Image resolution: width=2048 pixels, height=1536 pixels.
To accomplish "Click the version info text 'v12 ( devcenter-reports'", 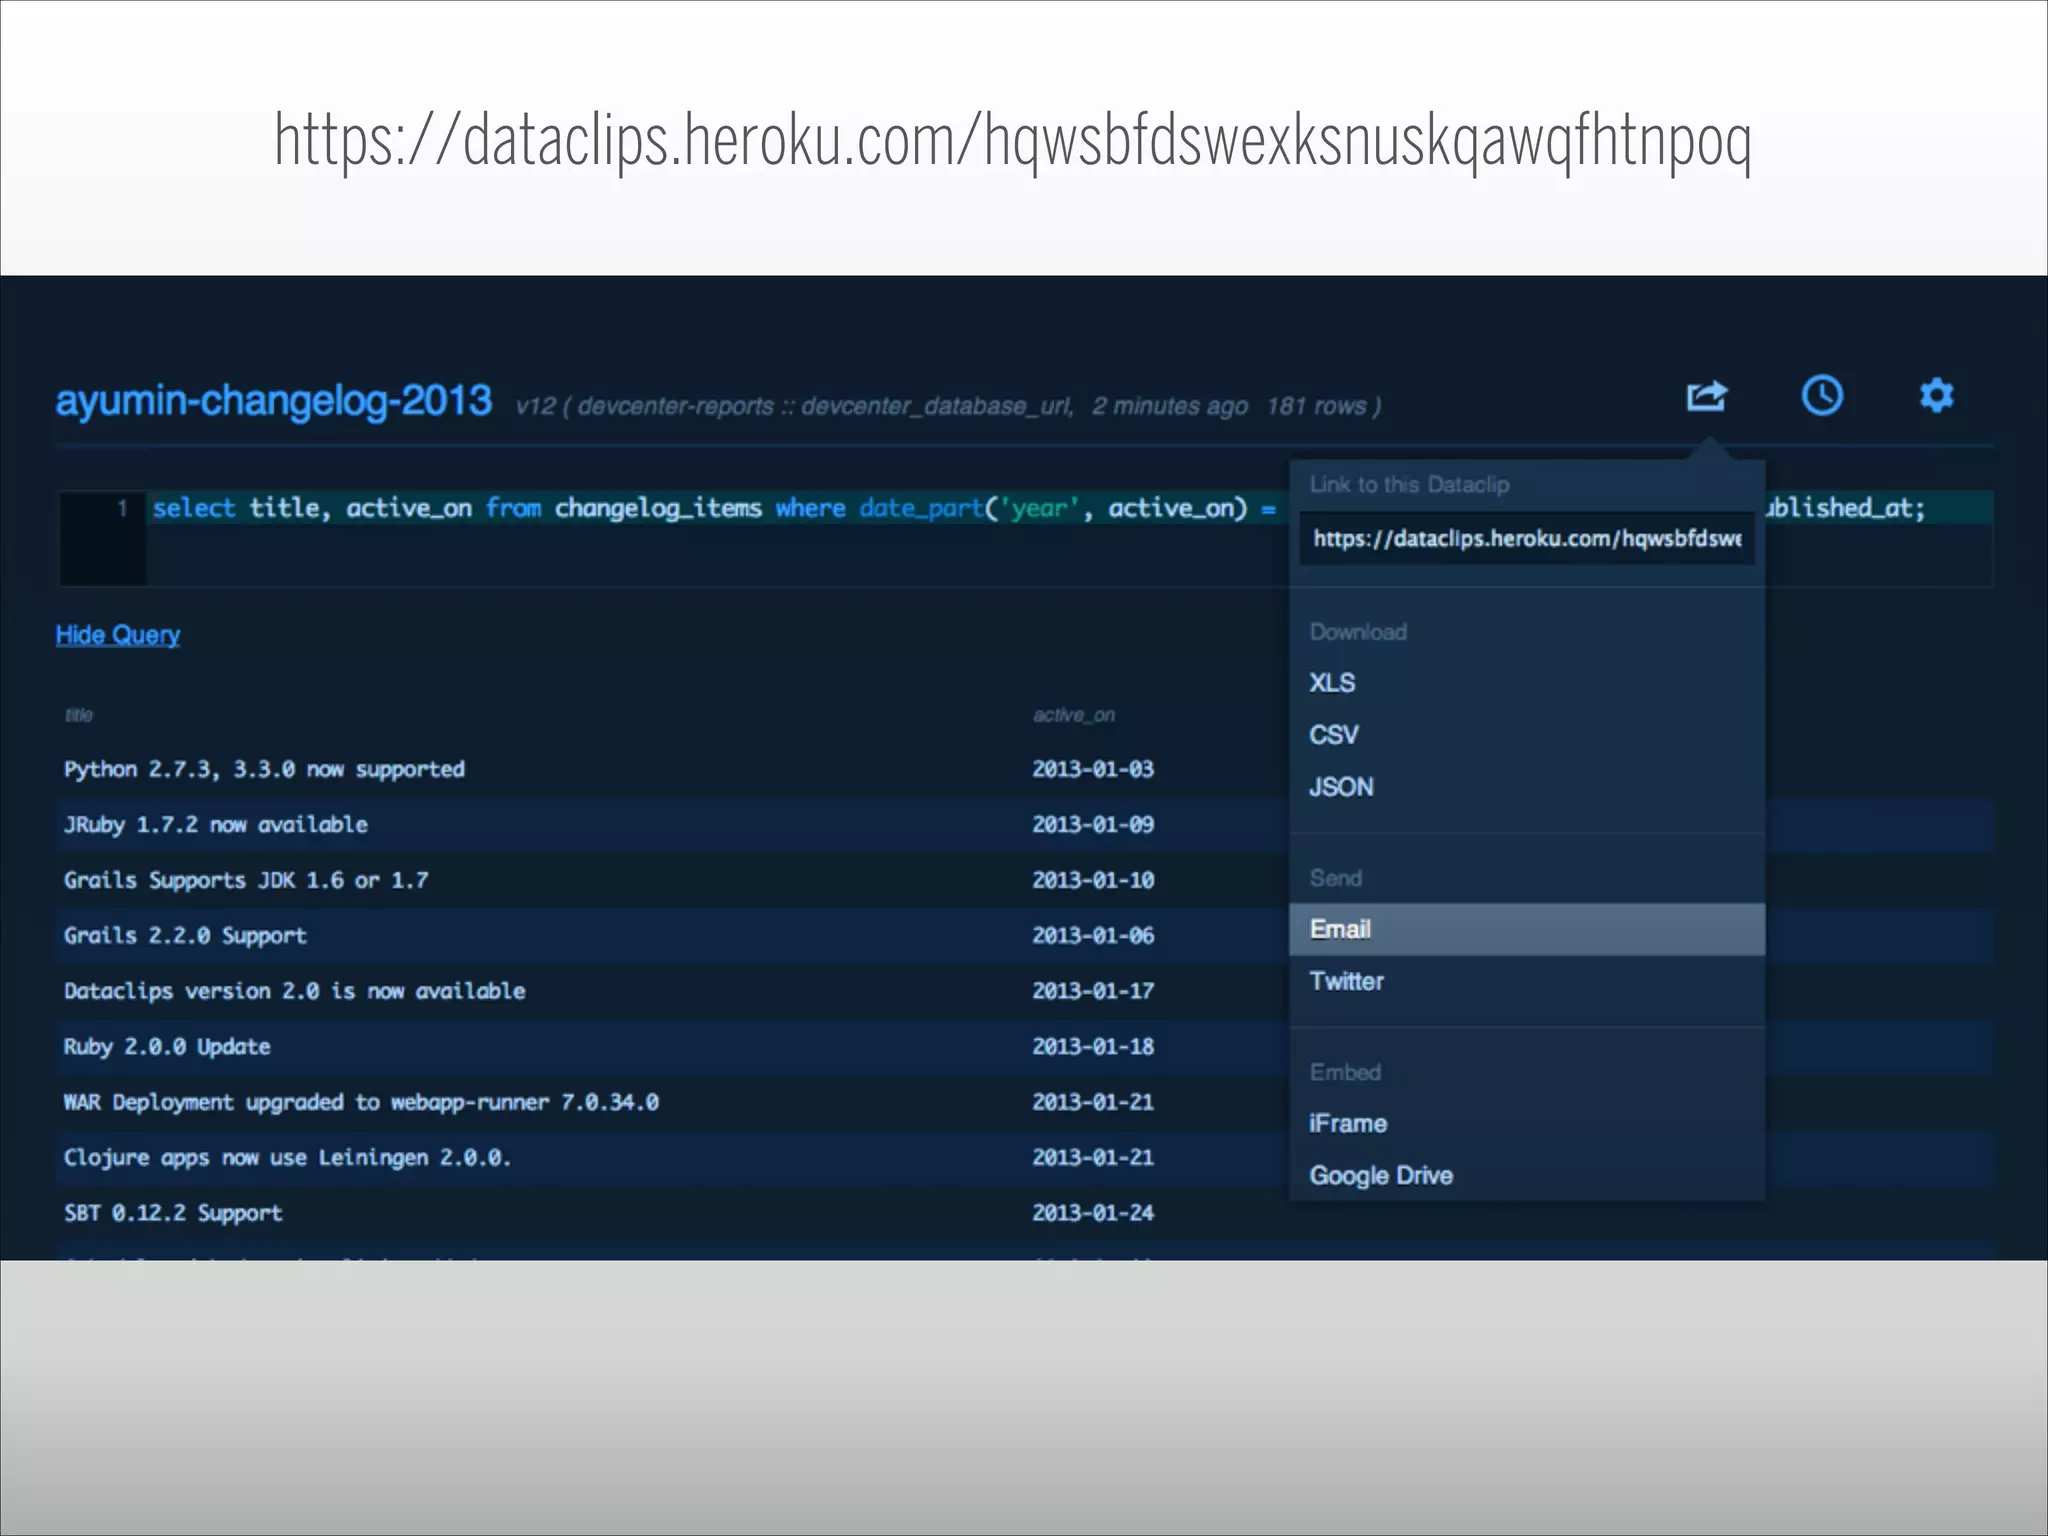I will pos(645,406).
